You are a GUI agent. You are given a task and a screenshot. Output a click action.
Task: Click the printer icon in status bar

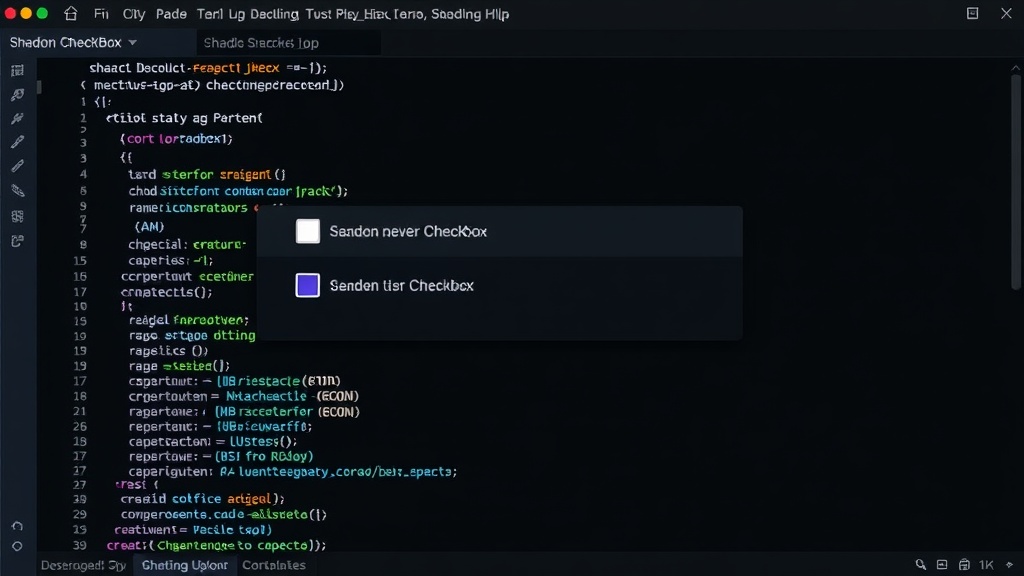(x=964, y=565)
